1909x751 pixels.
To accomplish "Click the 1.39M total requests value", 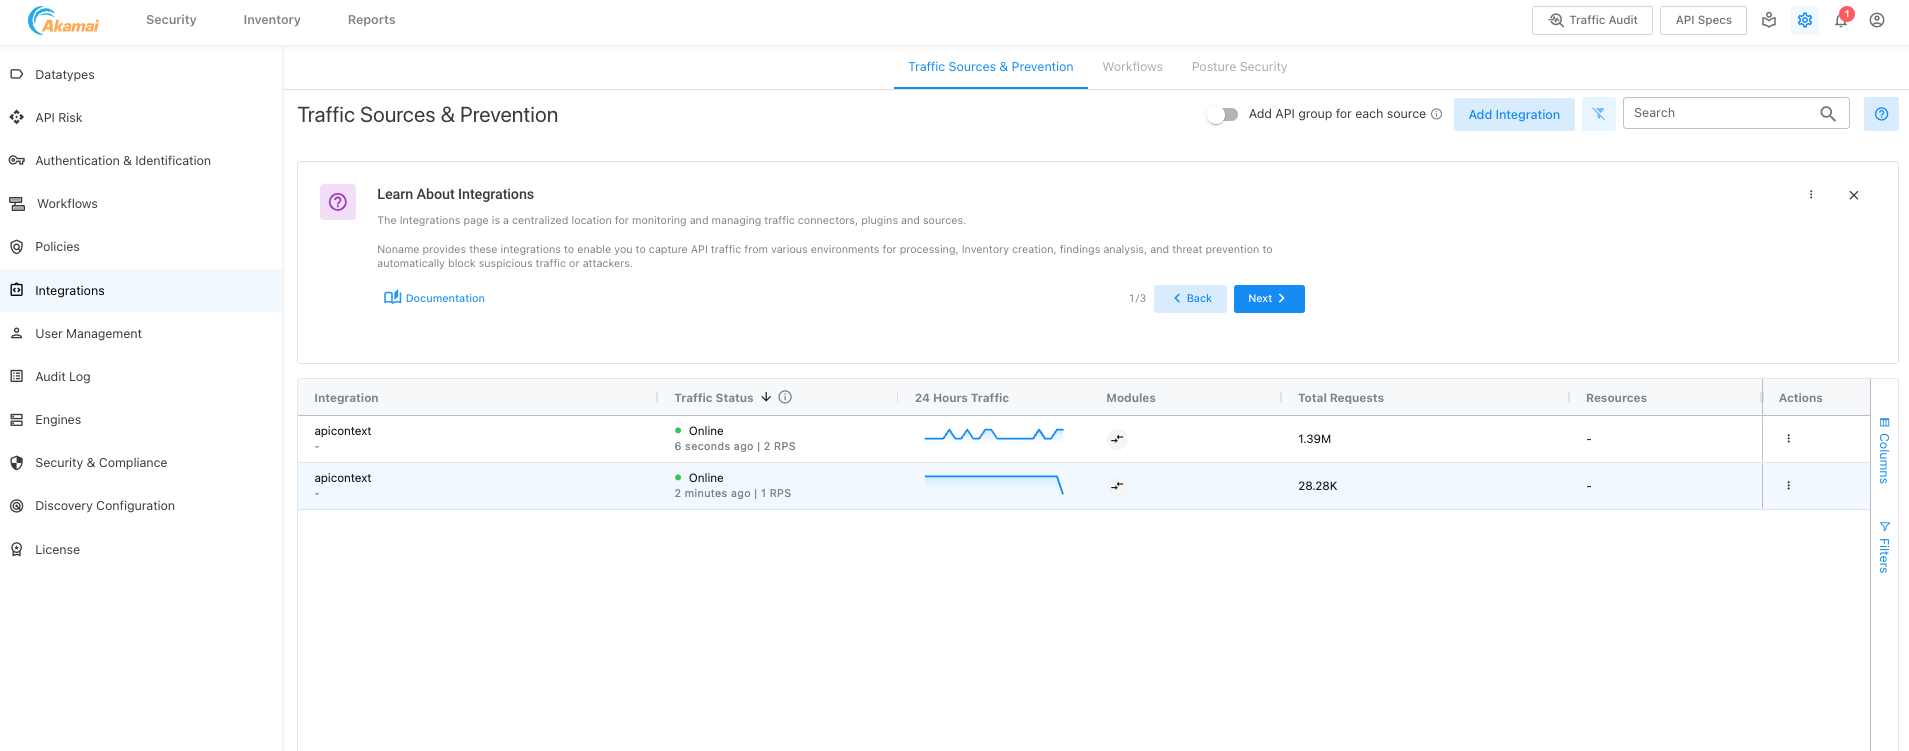I will (x=1314, y=439).
